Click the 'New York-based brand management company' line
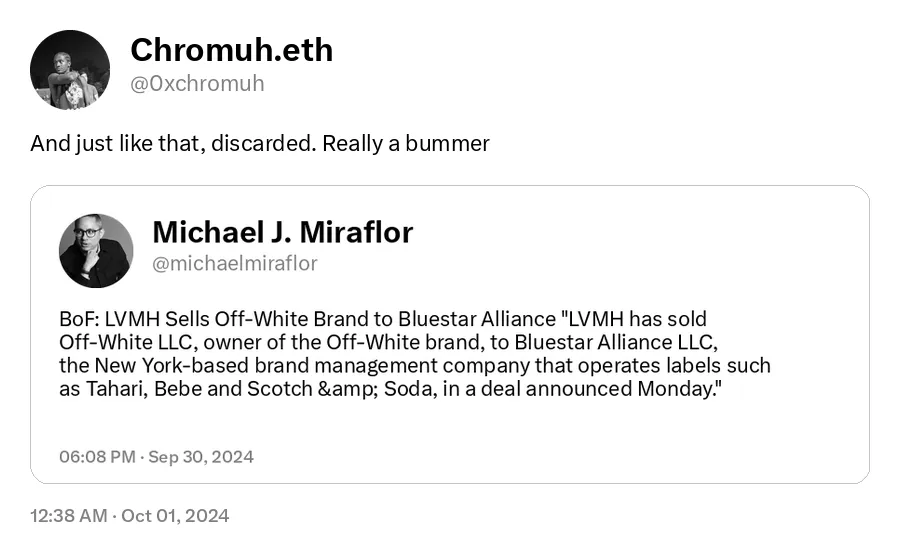Screen dimensions: 900x544 (415, 366)
